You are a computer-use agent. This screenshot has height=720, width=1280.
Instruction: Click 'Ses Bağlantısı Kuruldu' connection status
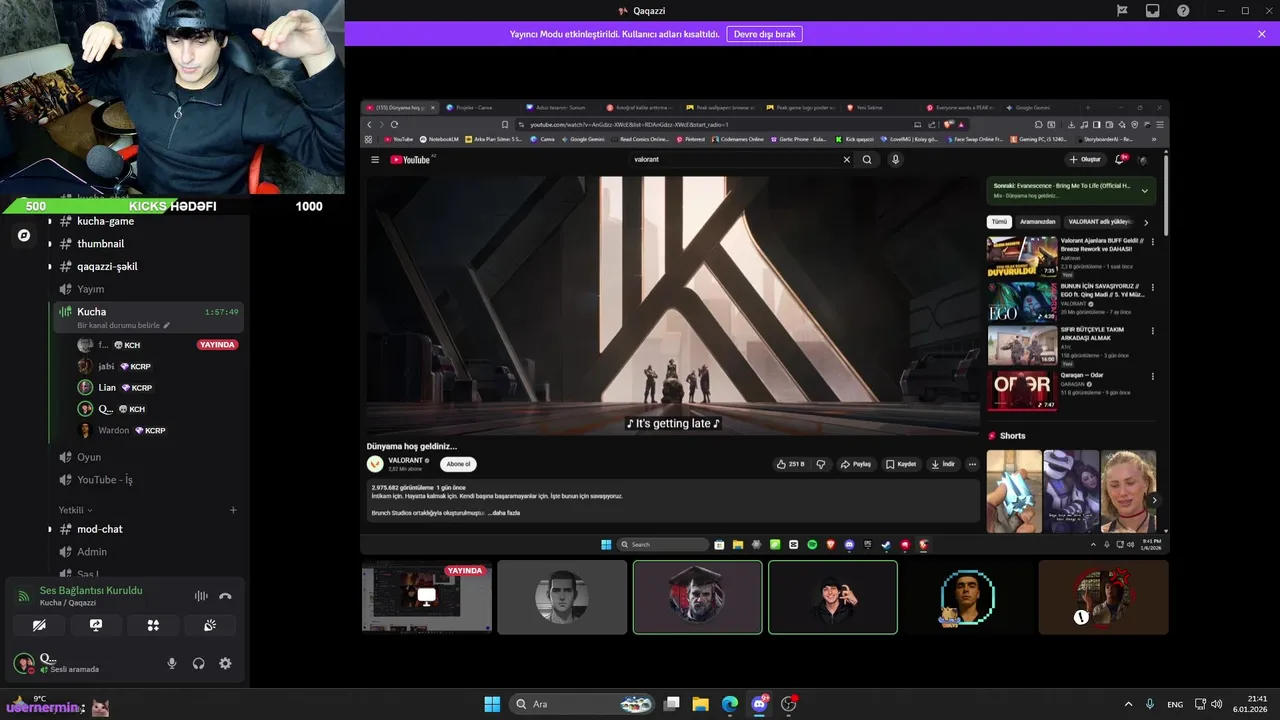pyautogui.click(x=91, y=590)
